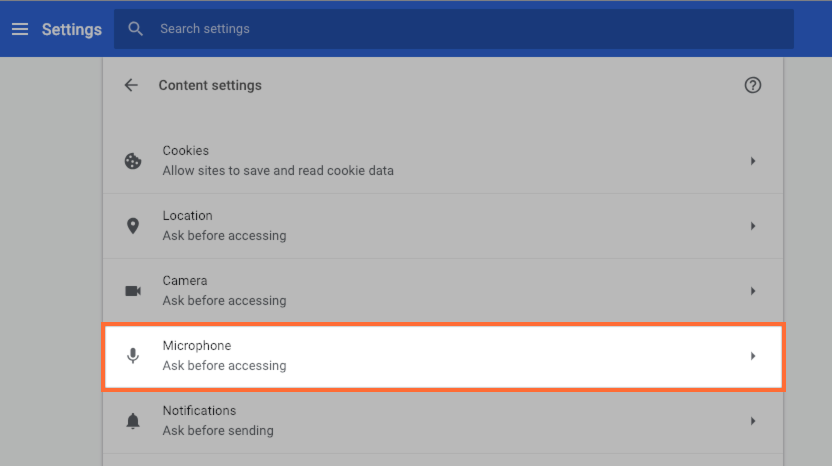
Task: Open the Camera settings label
Action: point(185,281)
